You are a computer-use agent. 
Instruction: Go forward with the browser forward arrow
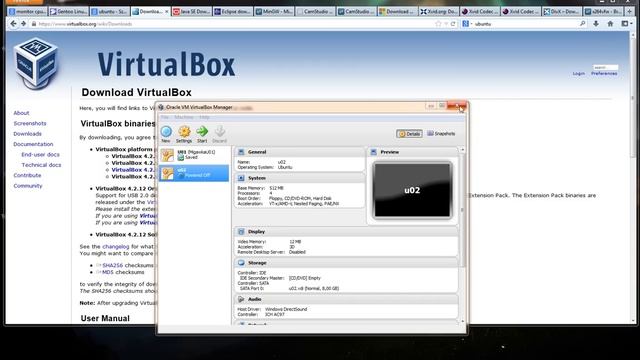click(x=23, y=24)
